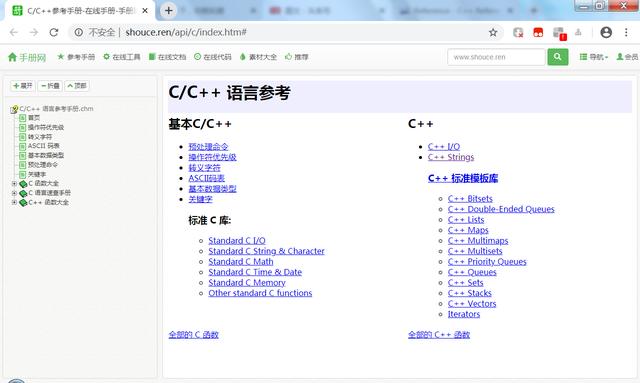Open the C++ I/O link
Viewport: 640px width, 383px height.
pos(444,147)
